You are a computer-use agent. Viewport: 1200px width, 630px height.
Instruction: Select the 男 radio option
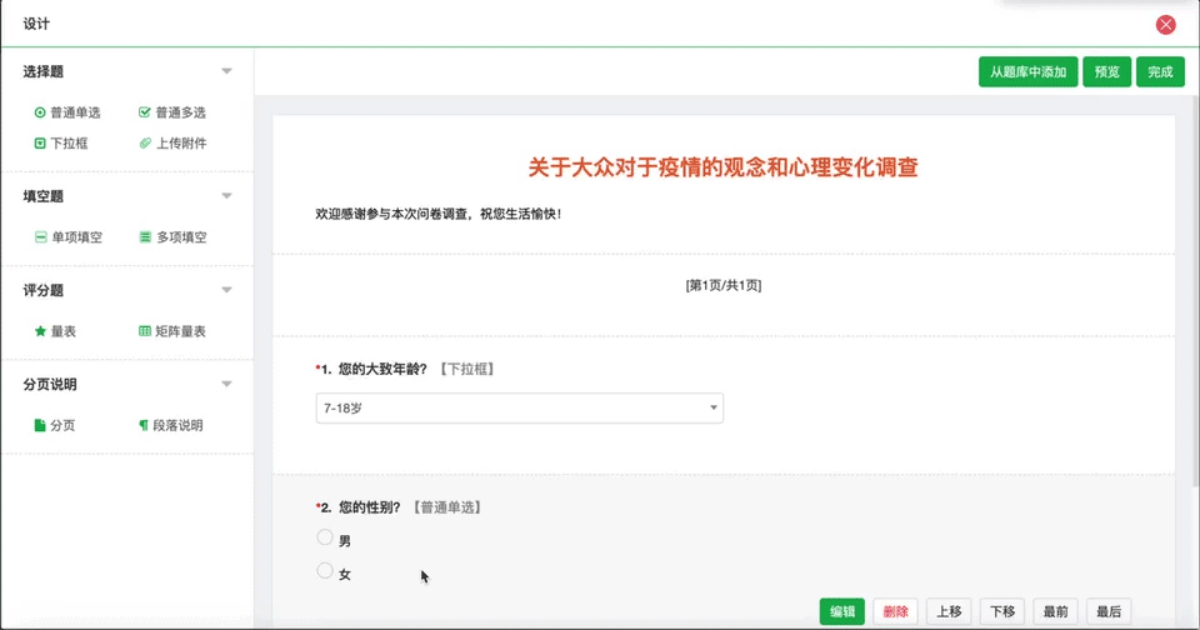325,538
